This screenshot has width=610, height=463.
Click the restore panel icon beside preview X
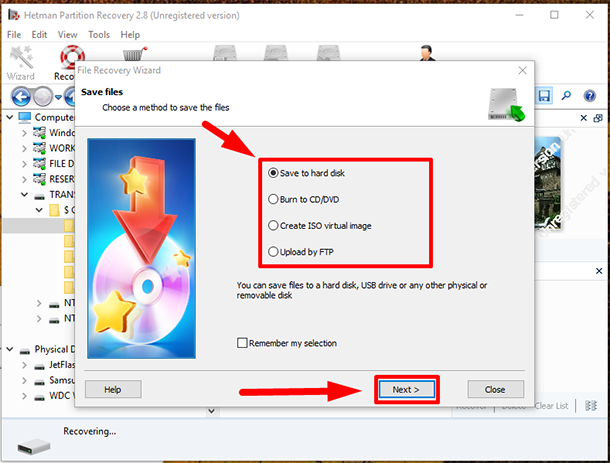click(x=598, y=118)
